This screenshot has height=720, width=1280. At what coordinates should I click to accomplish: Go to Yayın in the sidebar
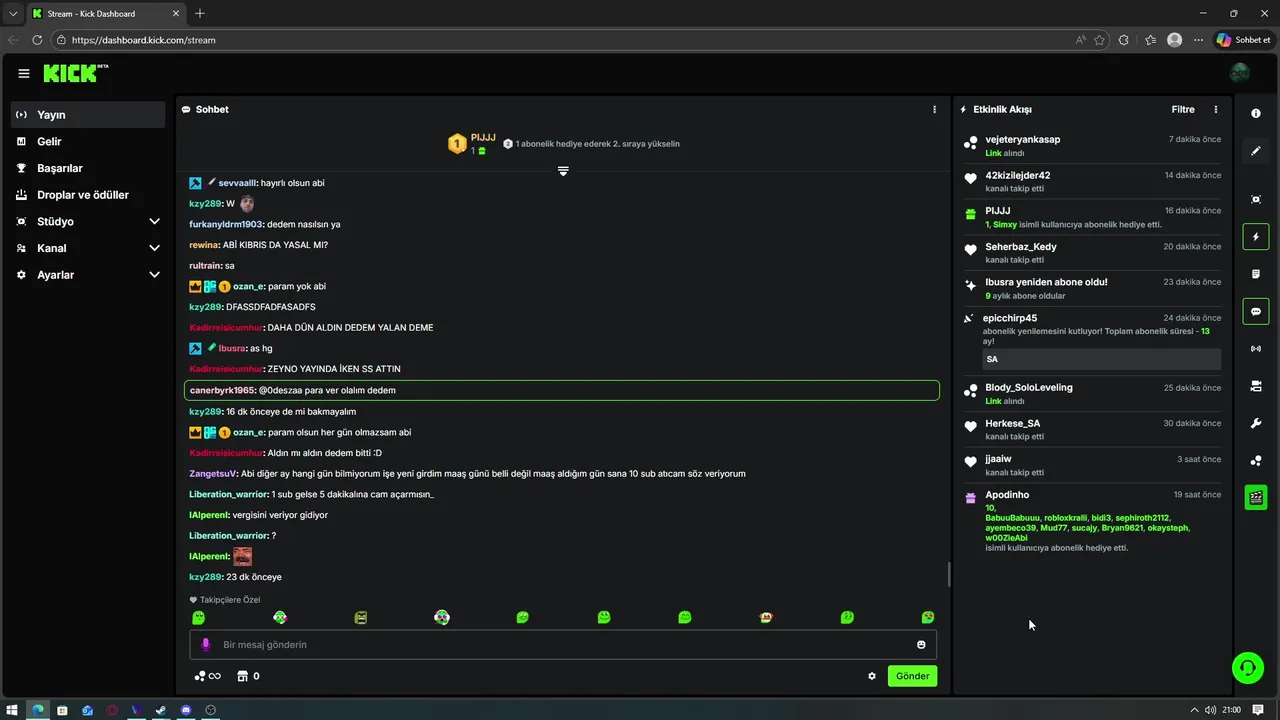tap(88, 115)
